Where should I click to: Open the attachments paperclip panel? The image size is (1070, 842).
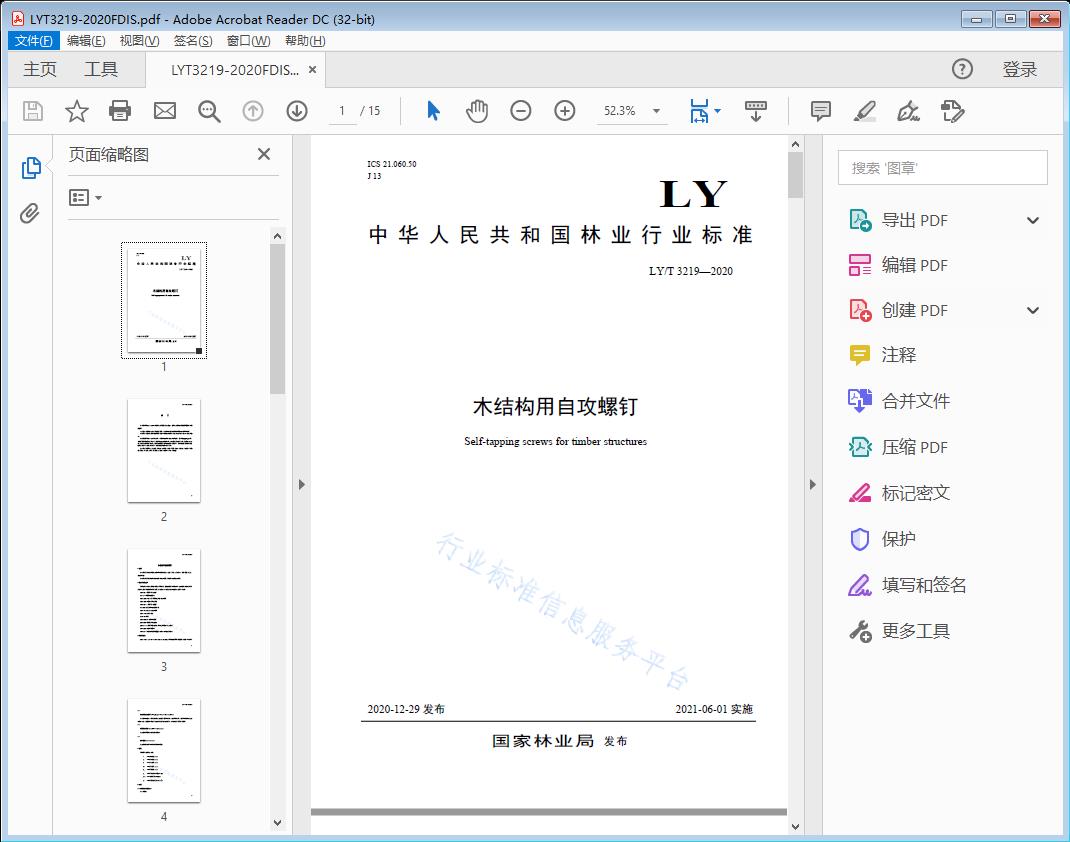(31, 210)
